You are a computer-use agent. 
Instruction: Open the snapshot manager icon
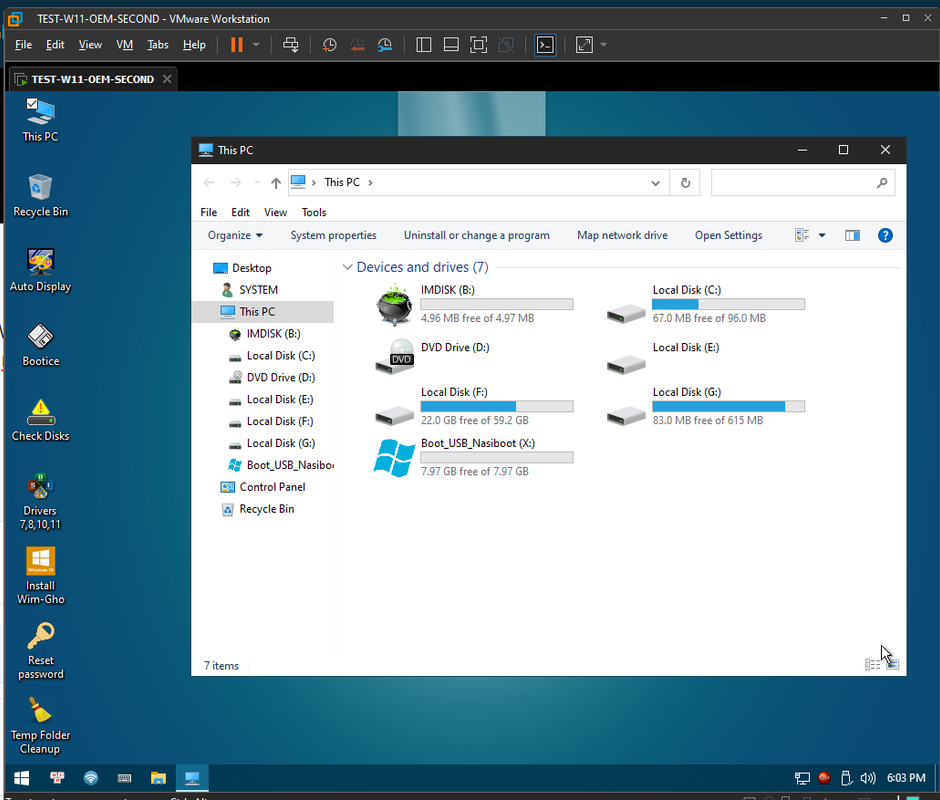click(x=385, y=45)
